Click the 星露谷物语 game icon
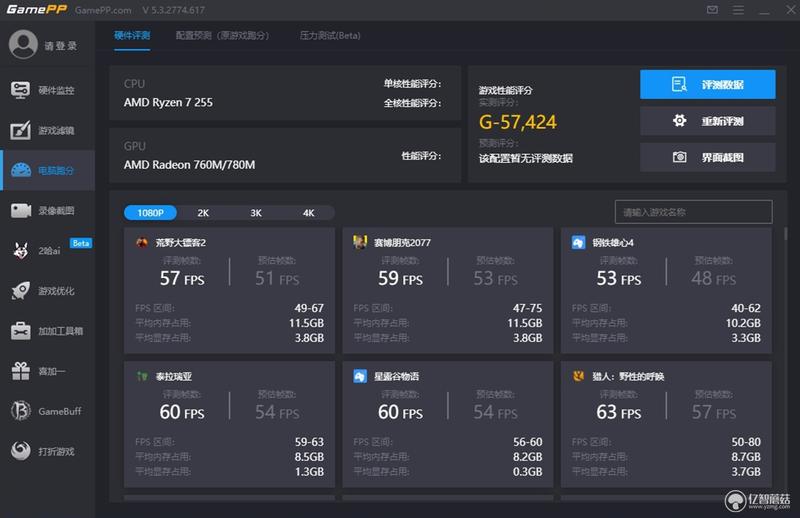 pos(360,376)
